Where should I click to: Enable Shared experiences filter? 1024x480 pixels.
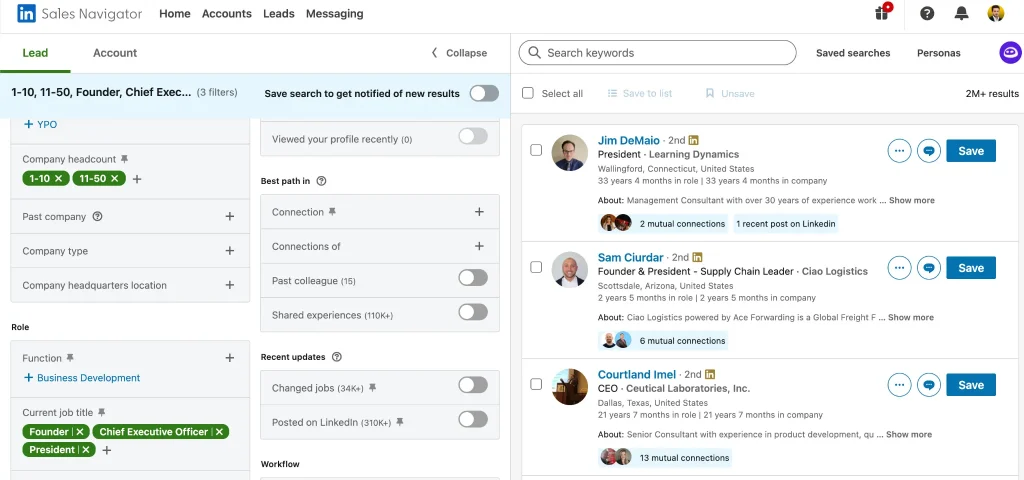tap(473, 312)
